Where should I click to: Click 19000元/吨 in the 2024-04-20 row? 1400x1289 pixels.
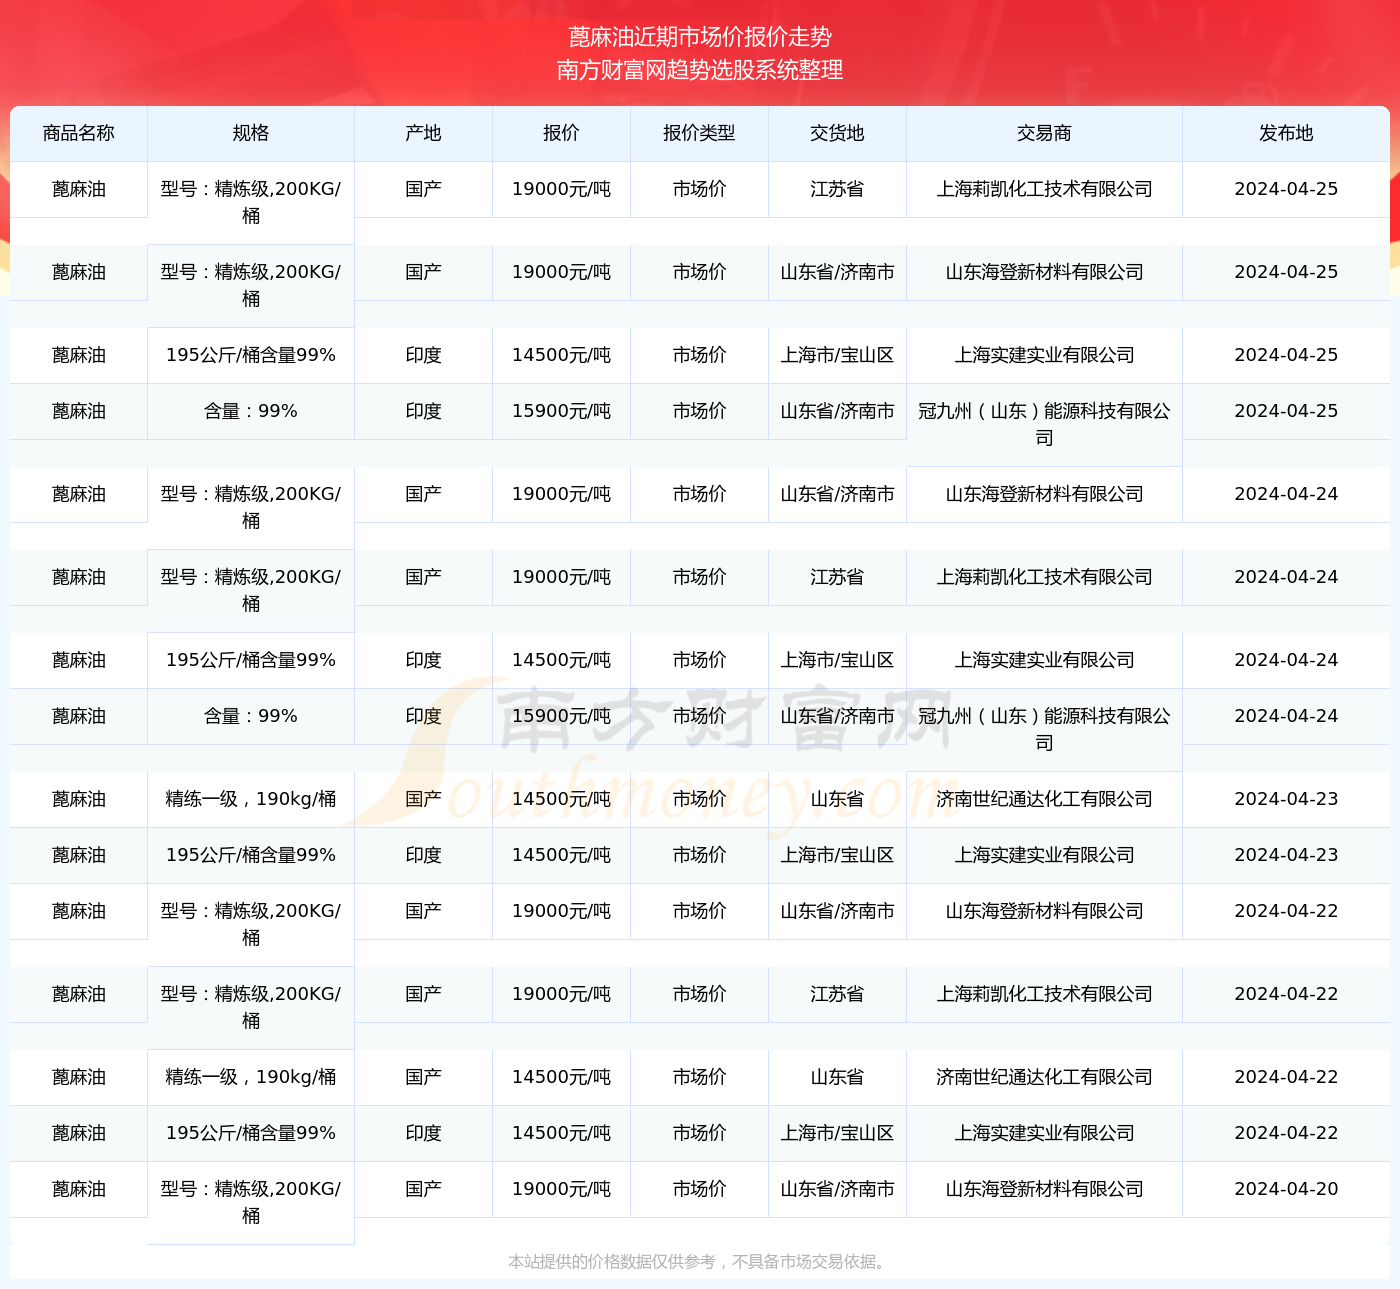tap(561, 1189)
